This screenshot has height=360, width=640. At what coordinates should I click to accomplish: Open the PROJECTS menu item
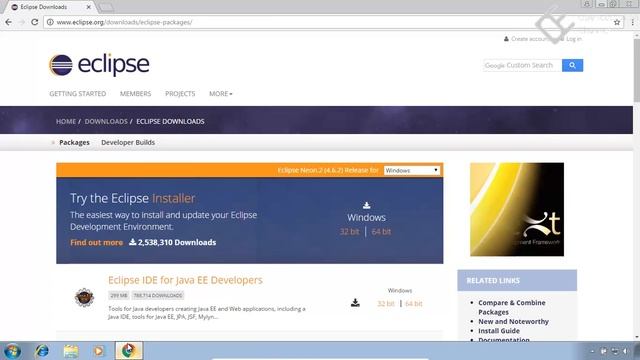(180, 93)
